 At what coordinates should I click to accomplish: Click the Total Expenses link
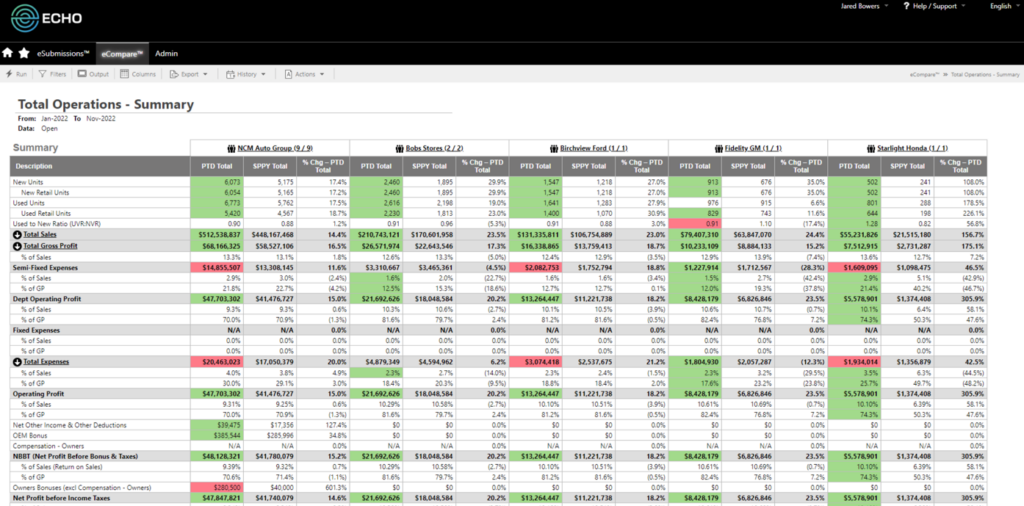(x=46, y=361)
